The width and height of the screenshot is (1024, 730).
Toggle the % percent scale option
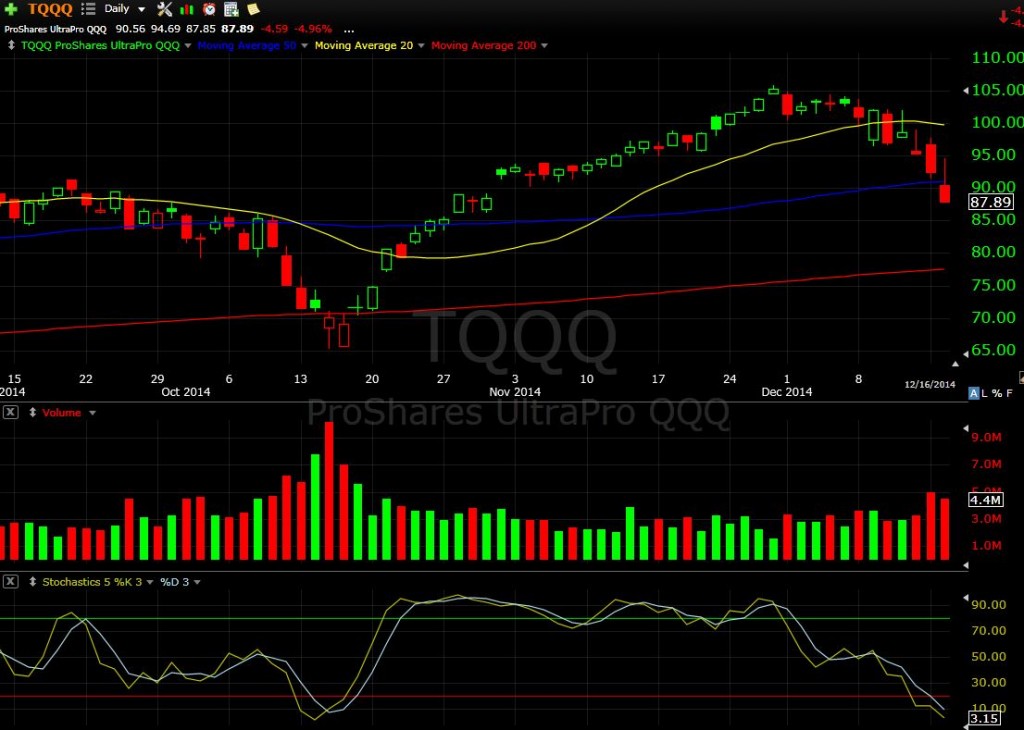pos(997,393)
